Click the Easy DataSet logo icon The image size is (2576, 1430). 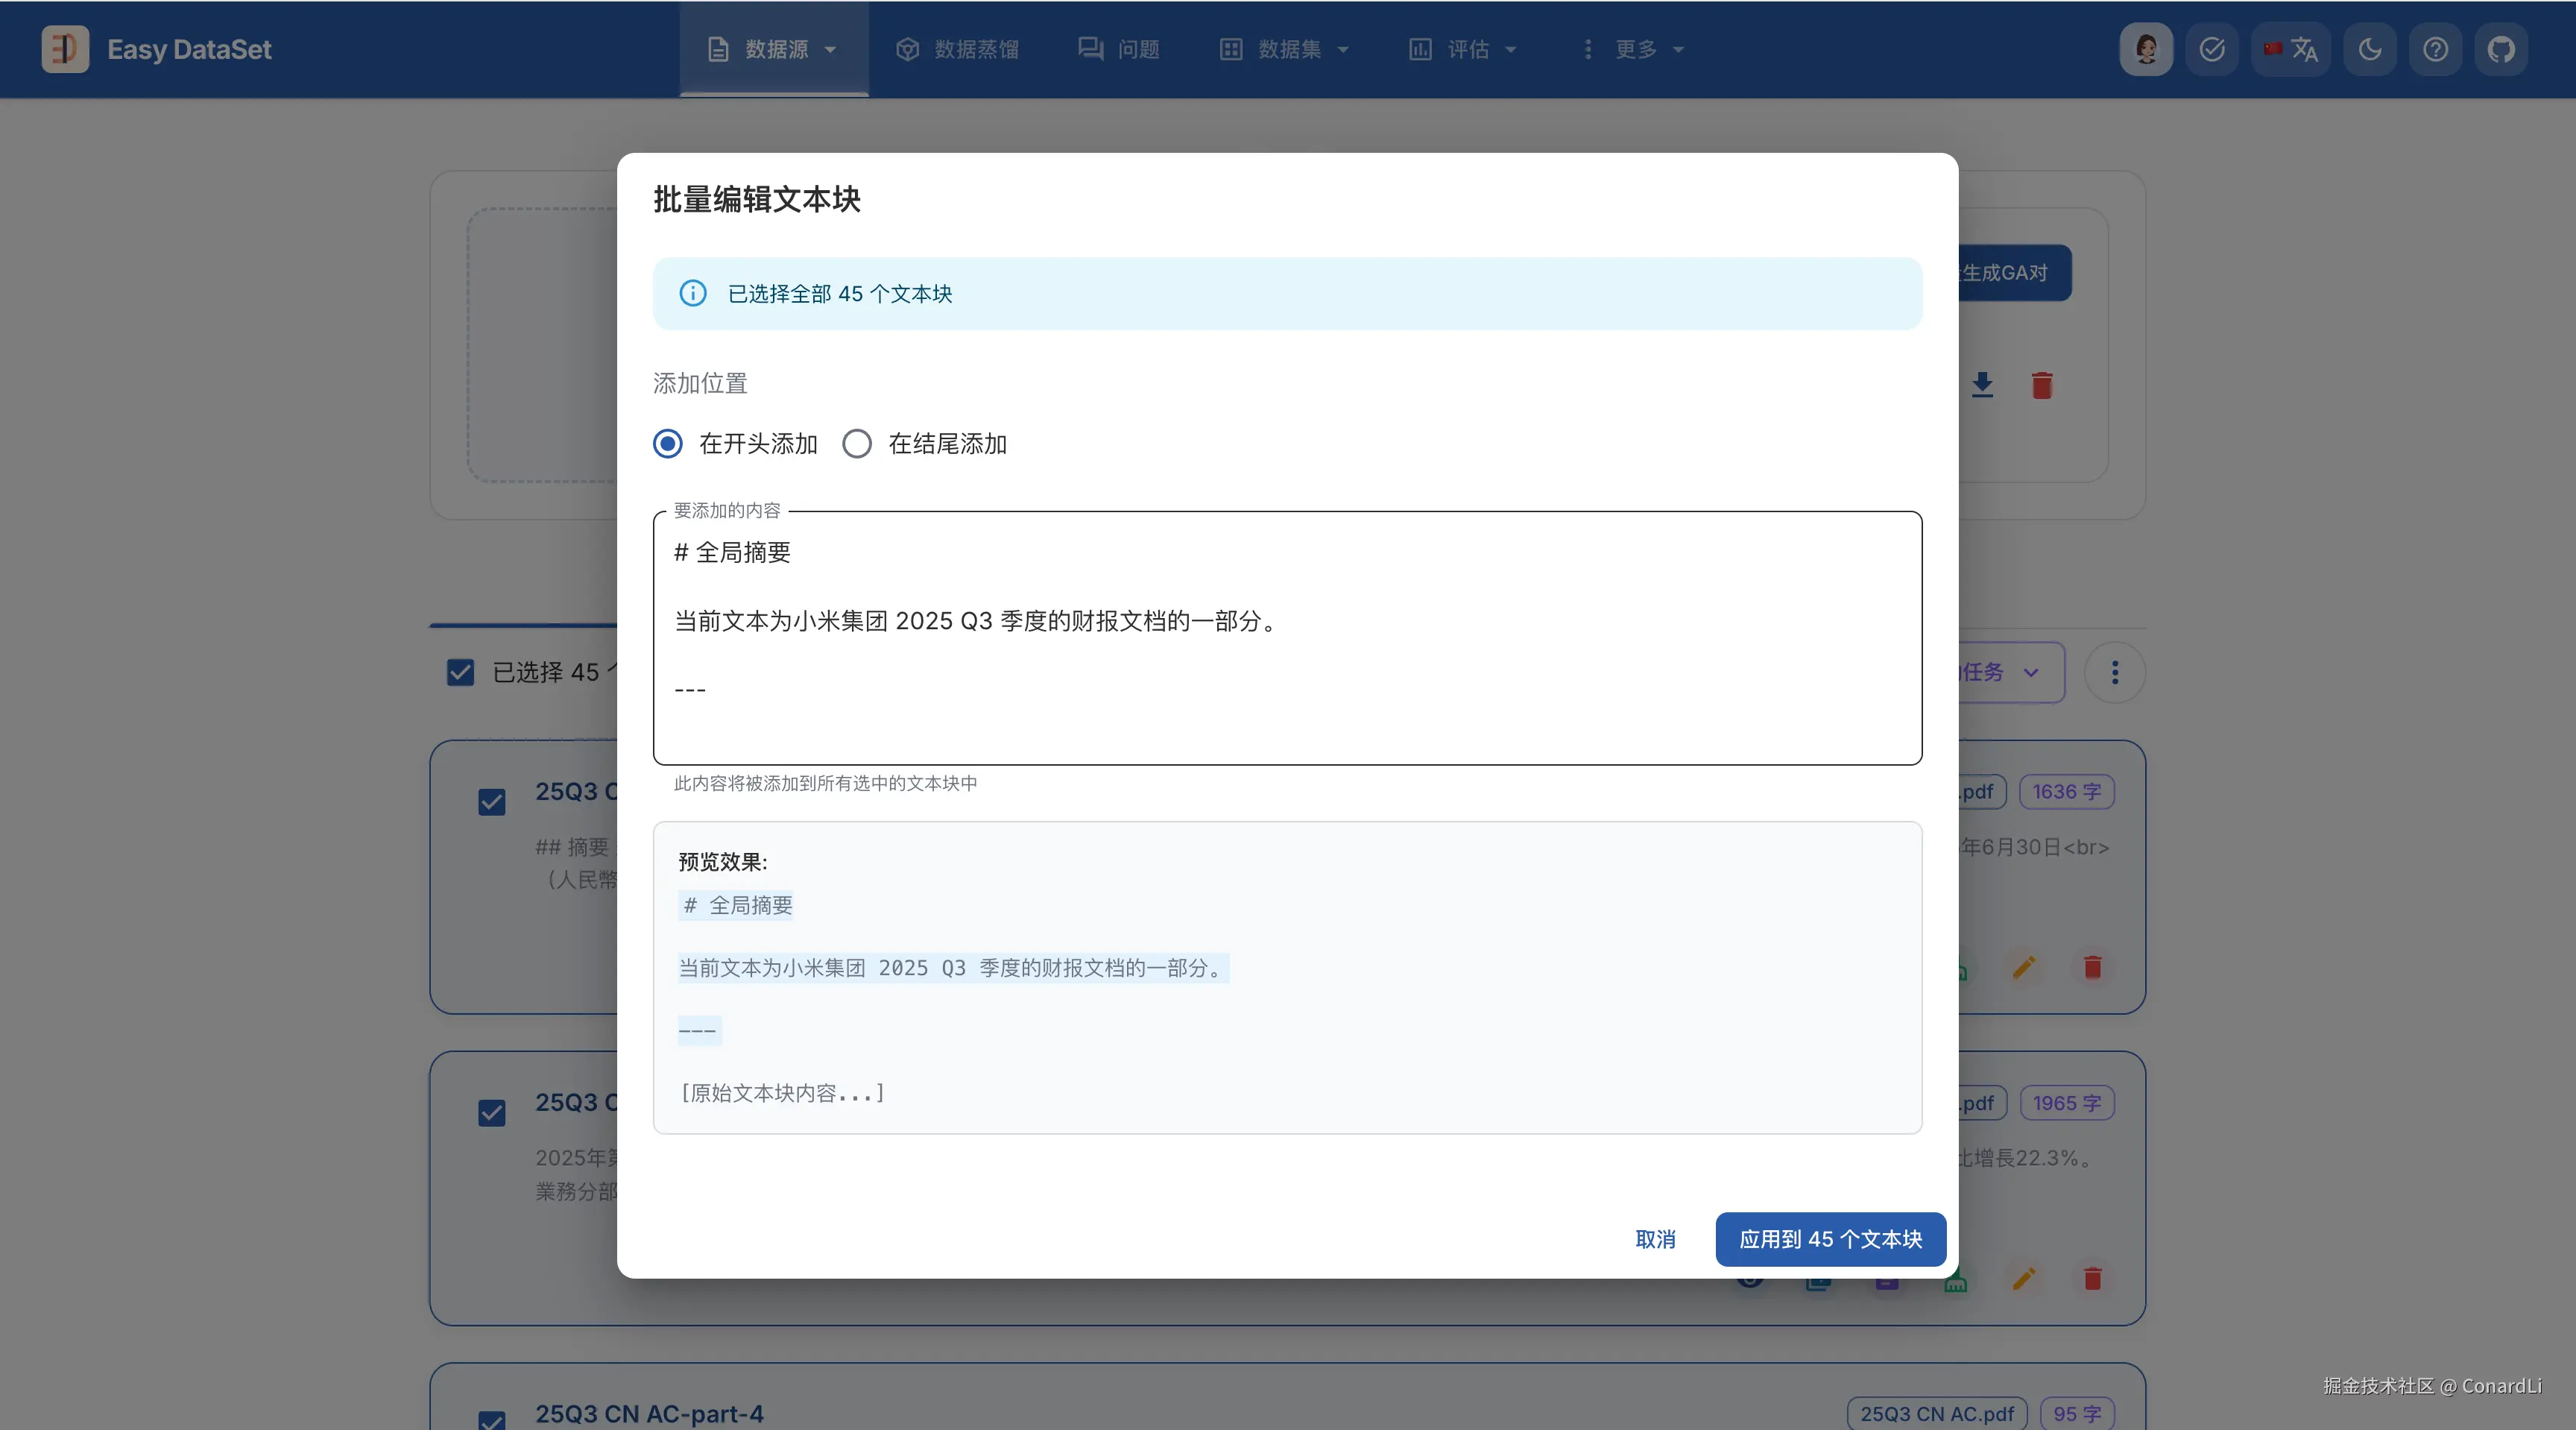point(65,49)
